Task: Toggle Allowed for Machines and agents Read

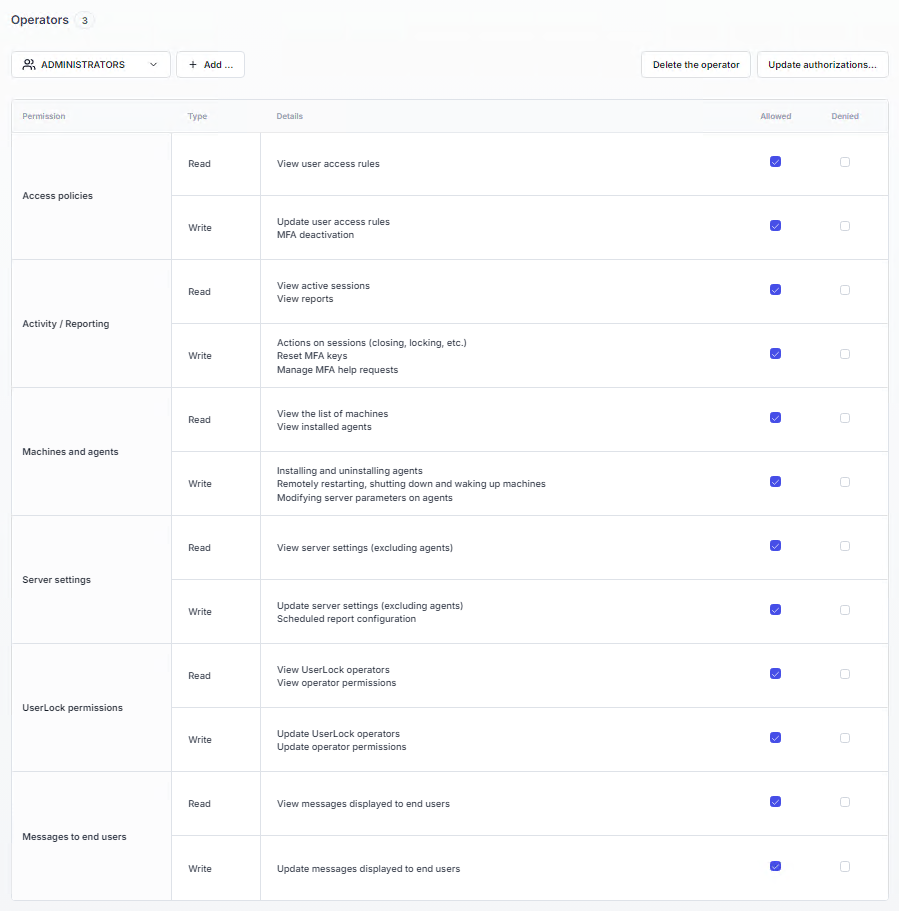Action: tap(775, 418)
